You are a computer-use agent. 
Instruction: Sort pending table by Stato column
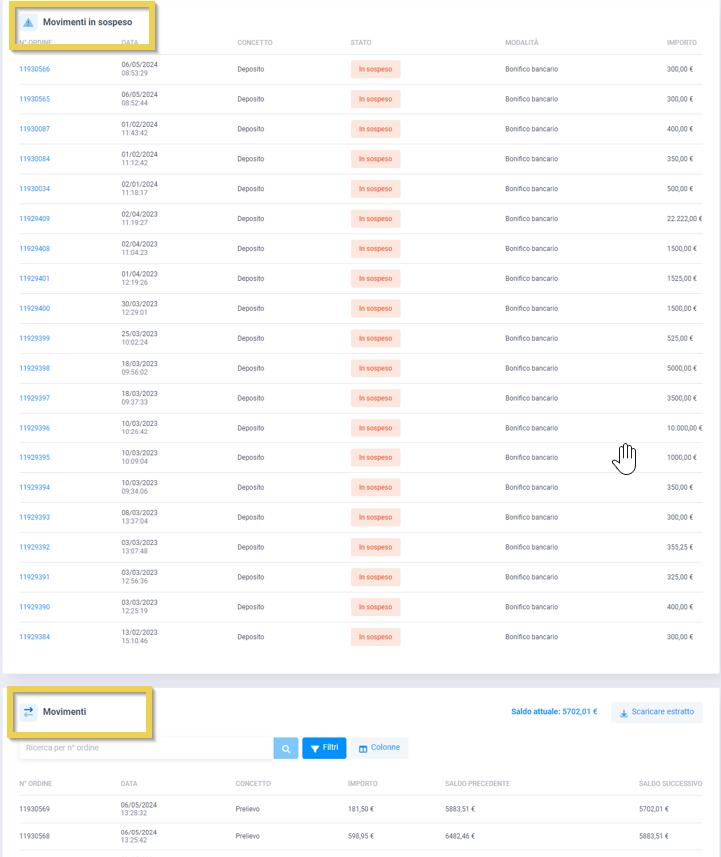pos(361,43)
